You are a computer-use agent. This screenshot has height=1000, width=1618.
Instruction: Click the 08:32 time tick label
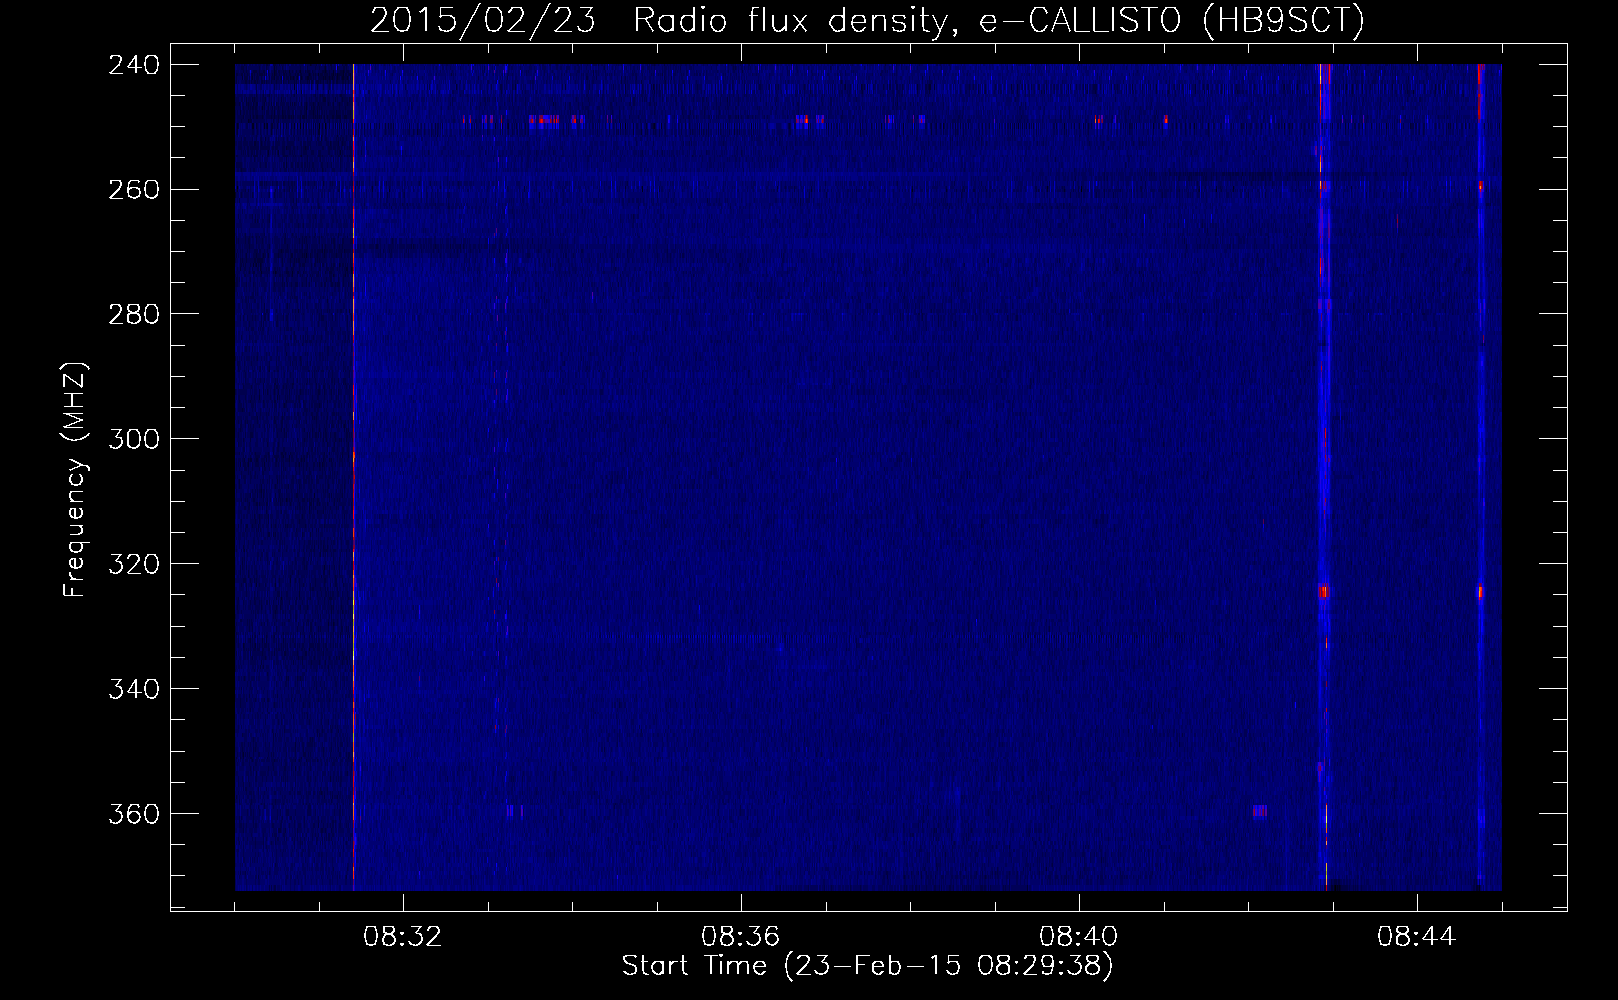tap(402, 937)
